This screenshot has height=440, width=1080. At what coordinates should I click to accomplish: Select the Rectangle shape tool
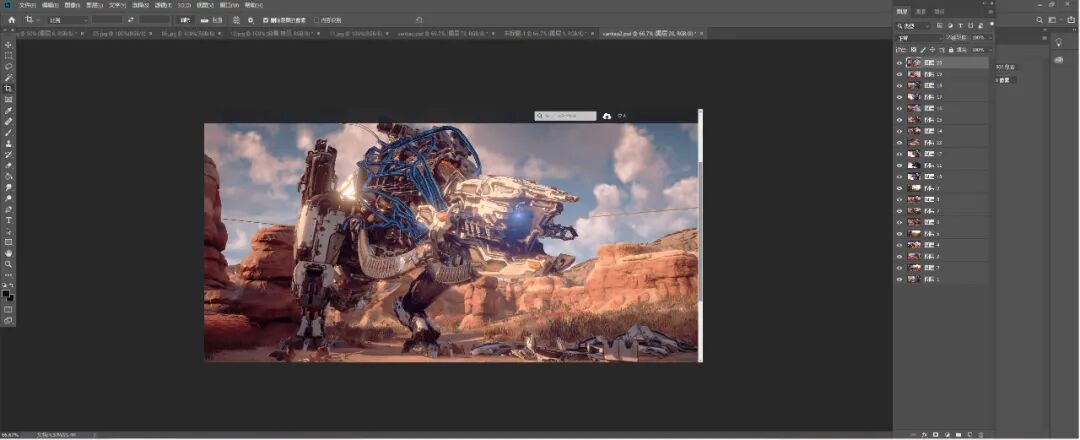click(x=9, y=242)
